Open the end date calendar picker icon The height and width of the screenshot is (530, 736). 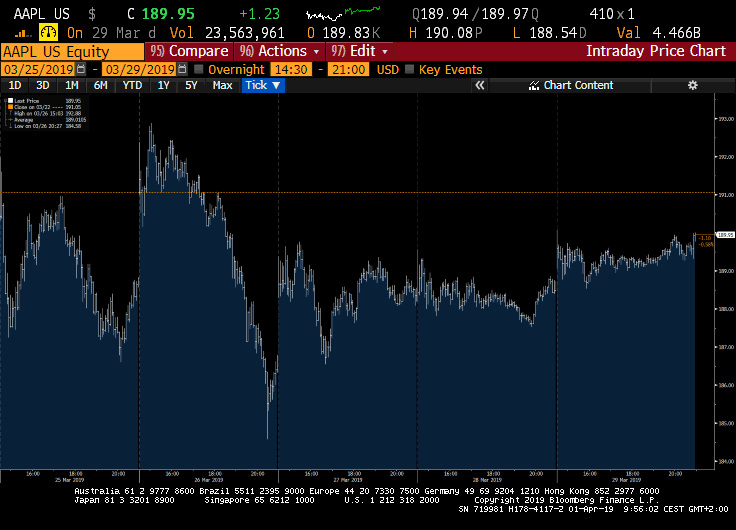(x=182, y=69)
